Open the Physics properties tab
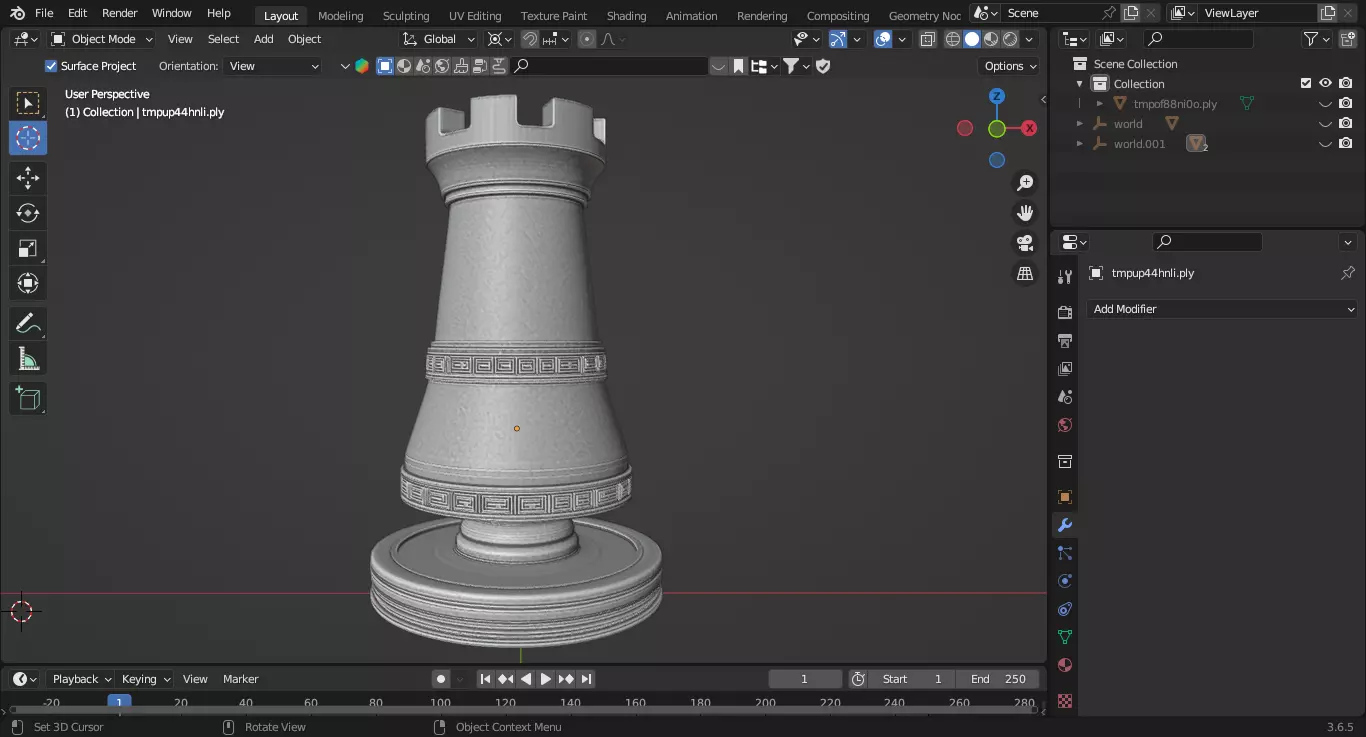Screen dimensions: 1366x737 pyautogui.click(x=1064, y=581)
